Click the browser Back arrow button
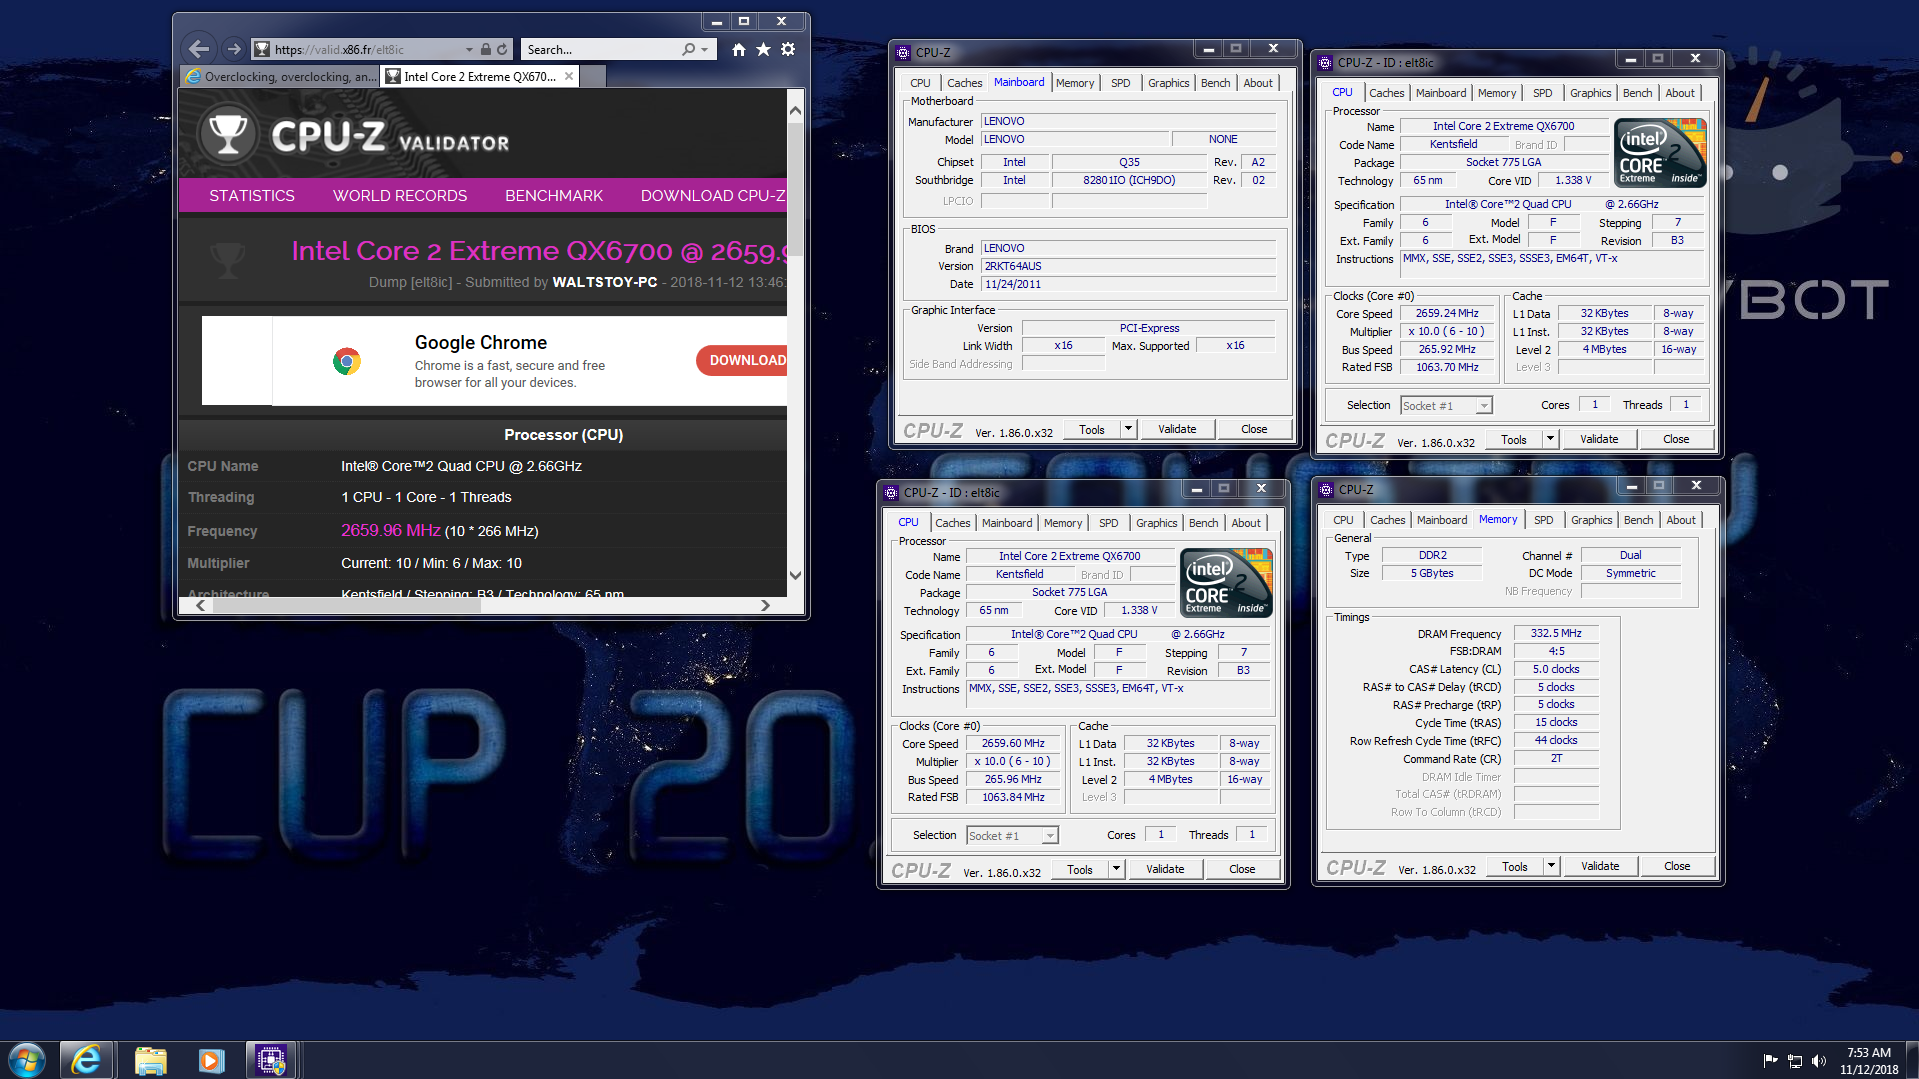1919x1079 pixels. (199, 49)
